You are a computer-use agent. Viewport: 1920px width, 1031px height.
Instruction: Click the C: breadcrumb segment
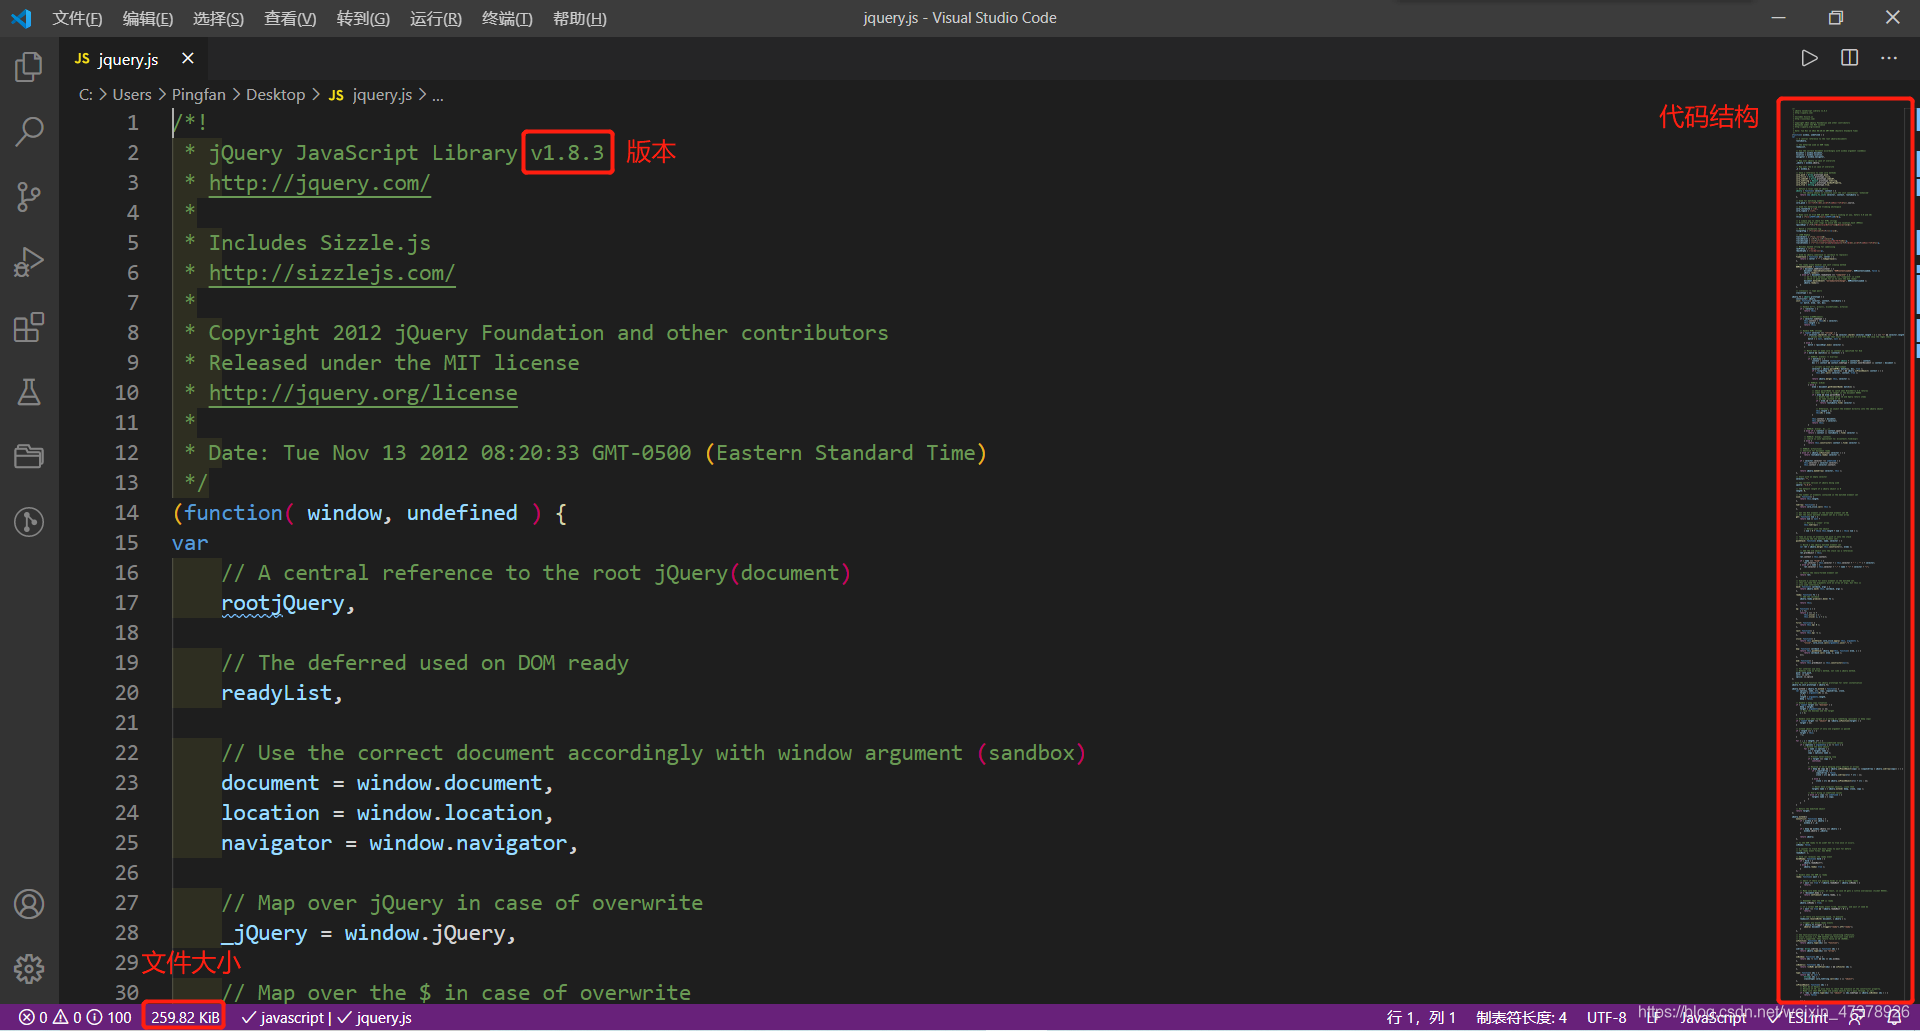pyautogui.click(x=86, y=94)
